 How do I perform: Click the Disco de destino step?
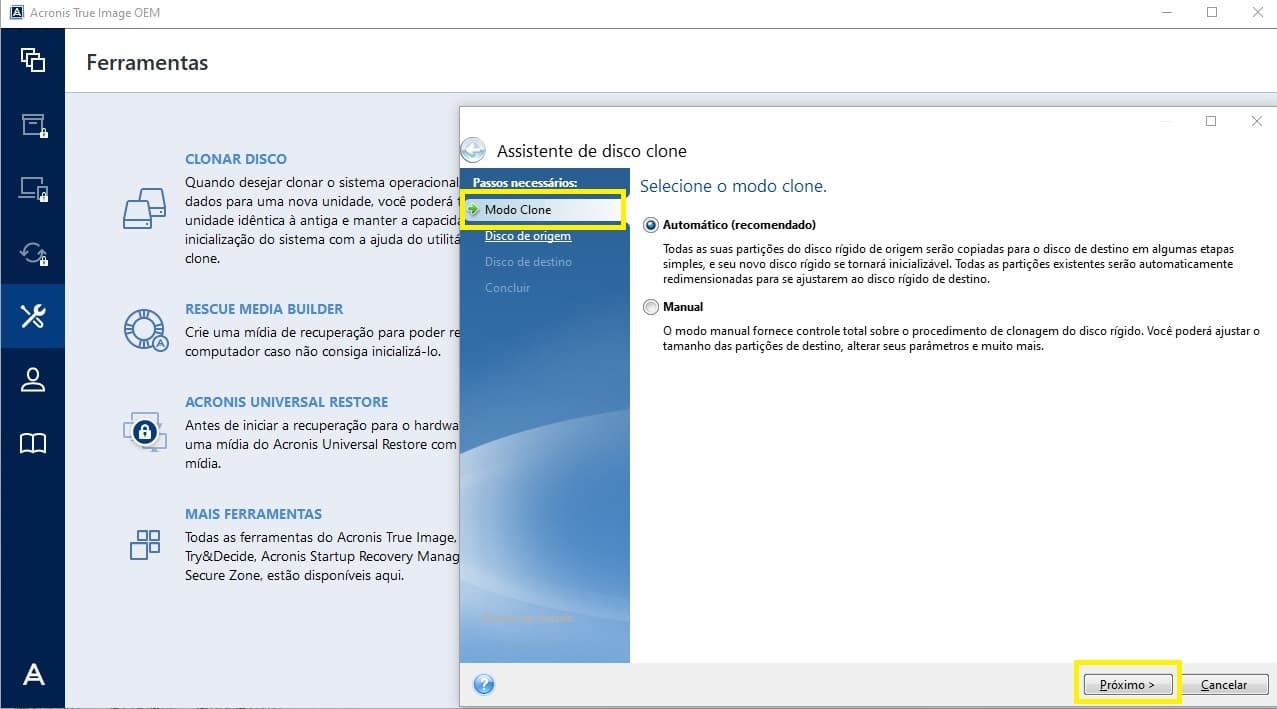point(528,262)
